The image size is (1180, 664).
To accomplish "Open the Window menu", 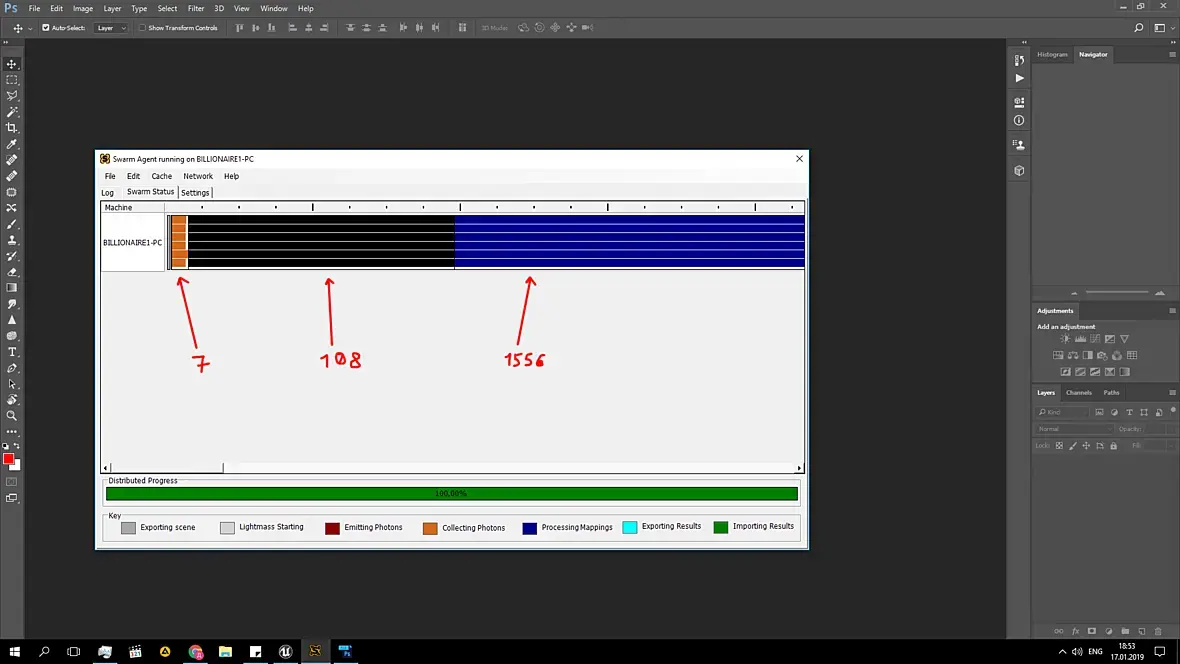I will coord(274,8).
